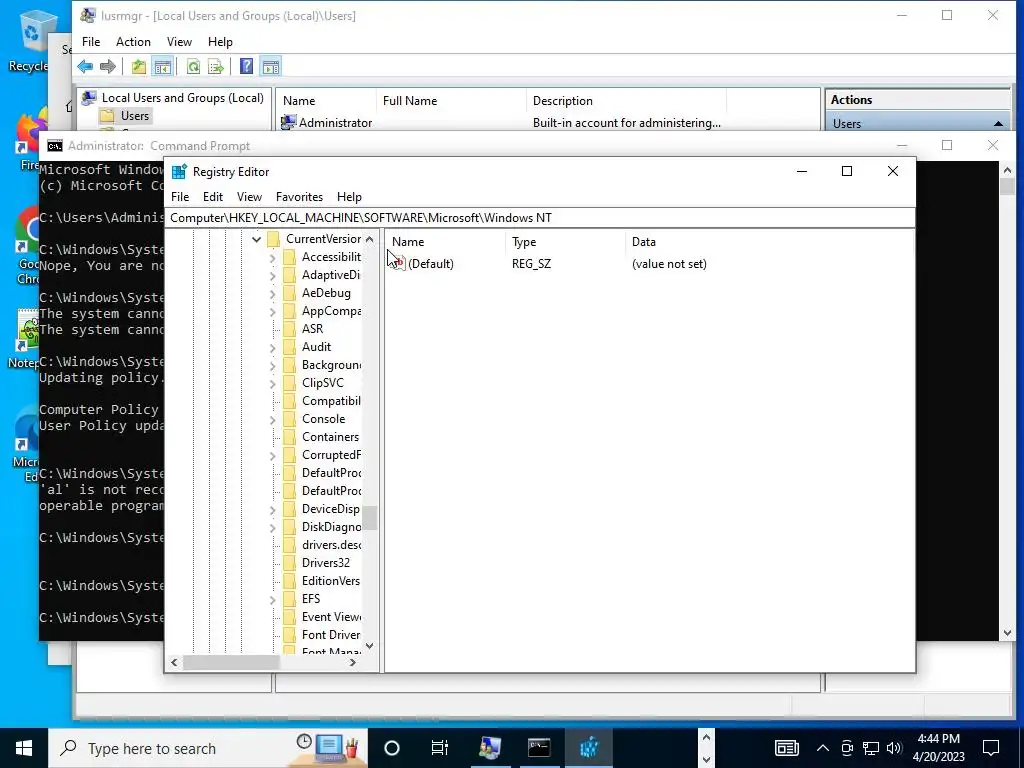Switch to lusrmgr taskbar icon

tap(489, 748)
